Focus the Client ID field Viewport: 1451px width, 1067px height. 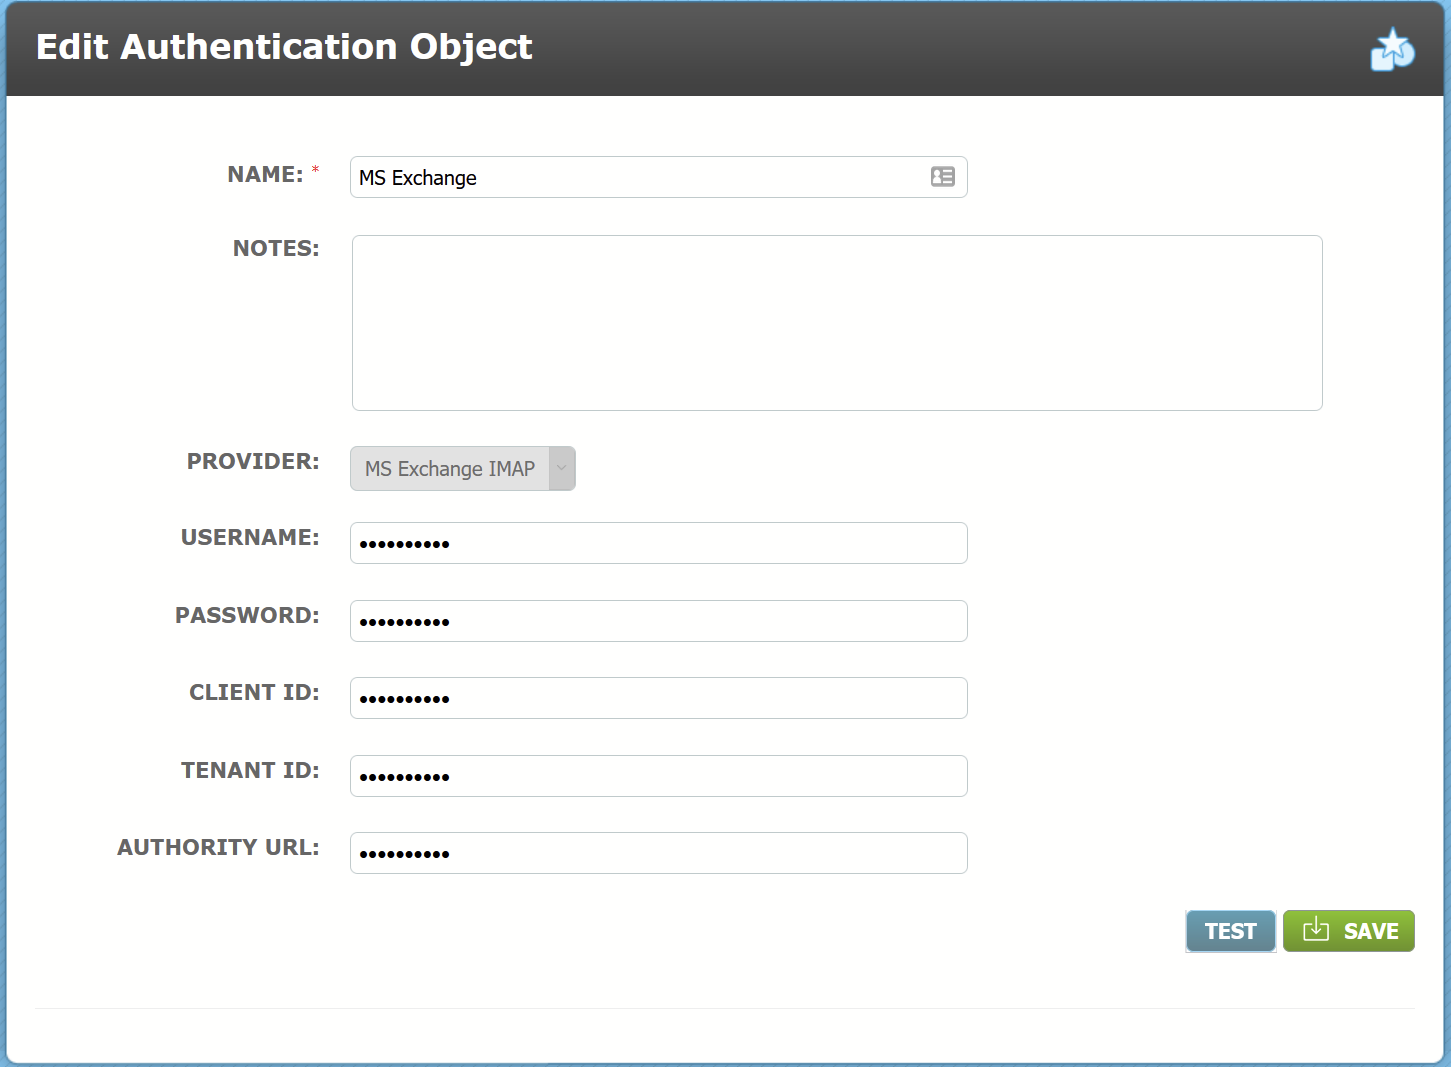point(658,698)
